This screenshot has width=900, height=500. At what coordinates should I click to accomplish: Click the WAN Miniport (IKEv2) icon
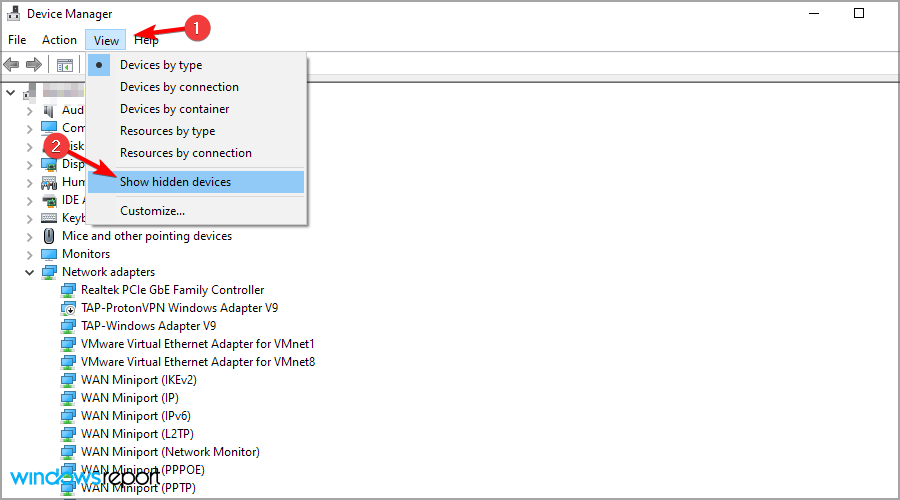coord(68,380)
